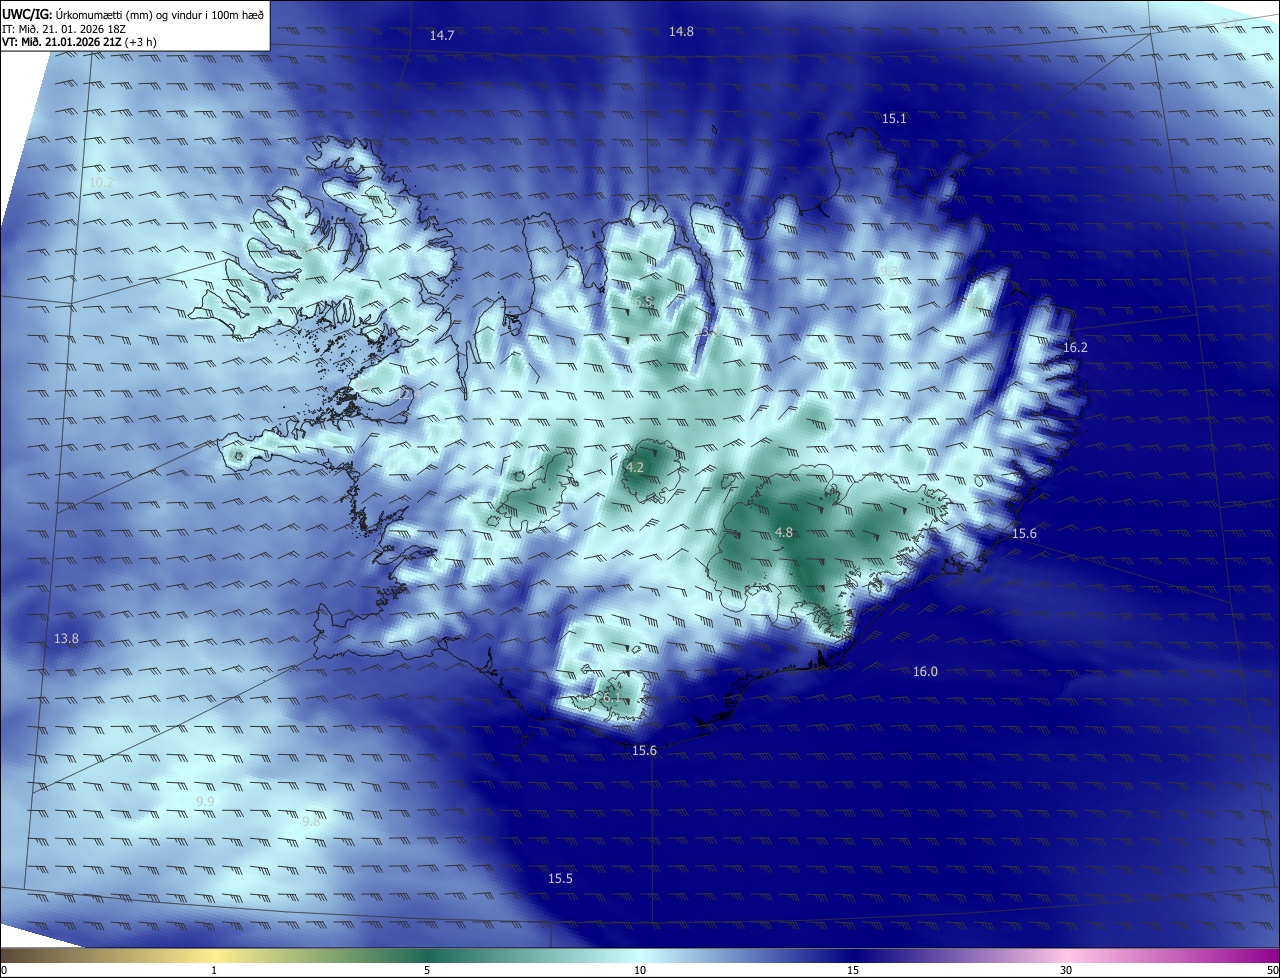
Task: Click the 15.1 value label
Action: [894, 118]
